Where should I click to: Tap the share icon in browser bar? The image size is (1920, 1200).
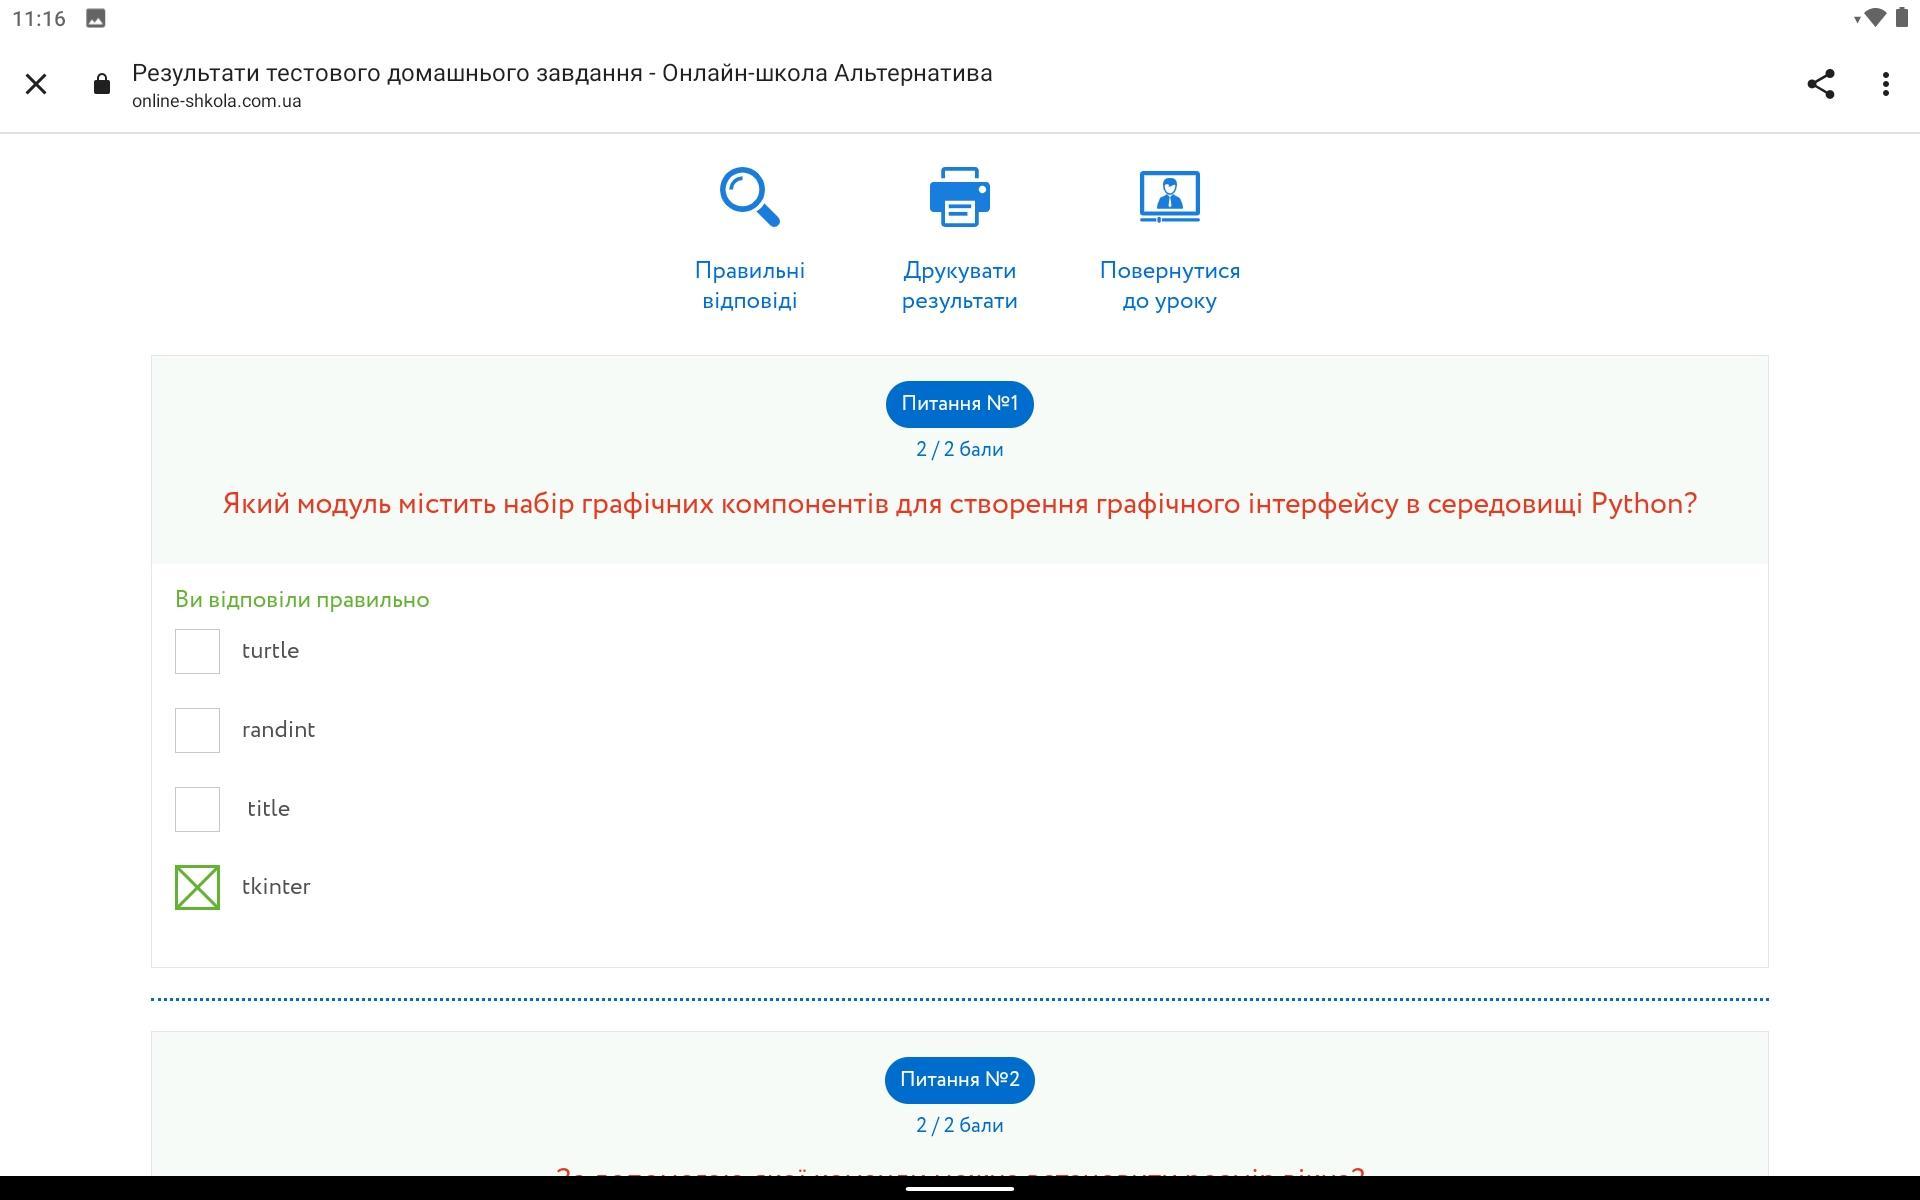pyautogui.click(x=1820, y=84)
